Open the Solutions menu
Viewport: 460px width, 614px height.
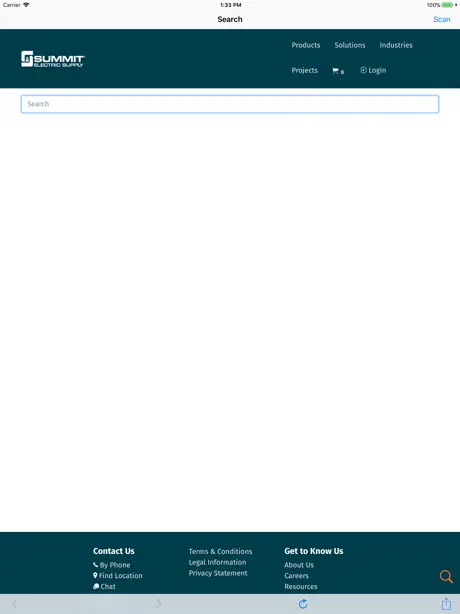tap(350, 45)
